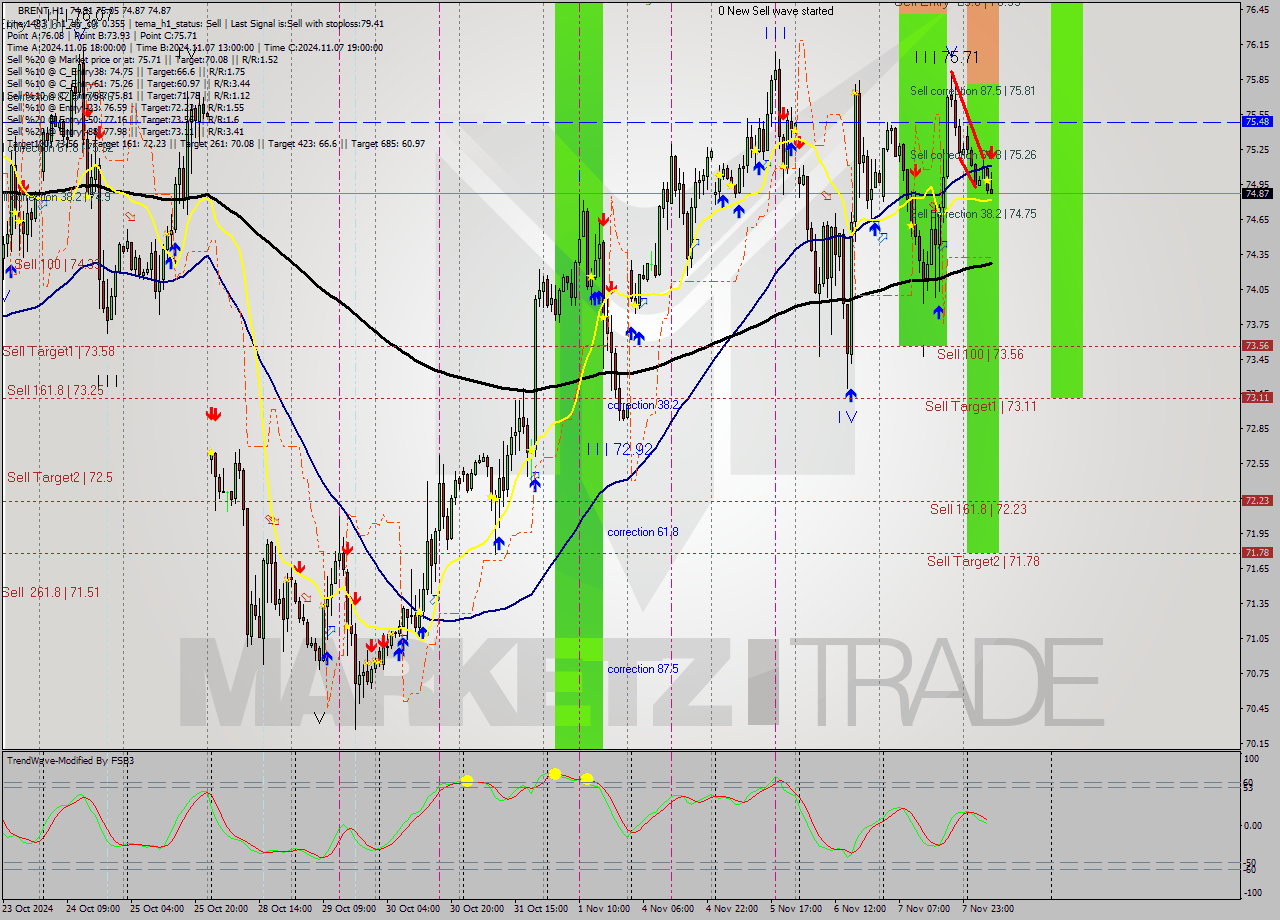Click the blue 'I V' wave label
The width and height of the screenshot is (1280, 920).
(847, 416)
